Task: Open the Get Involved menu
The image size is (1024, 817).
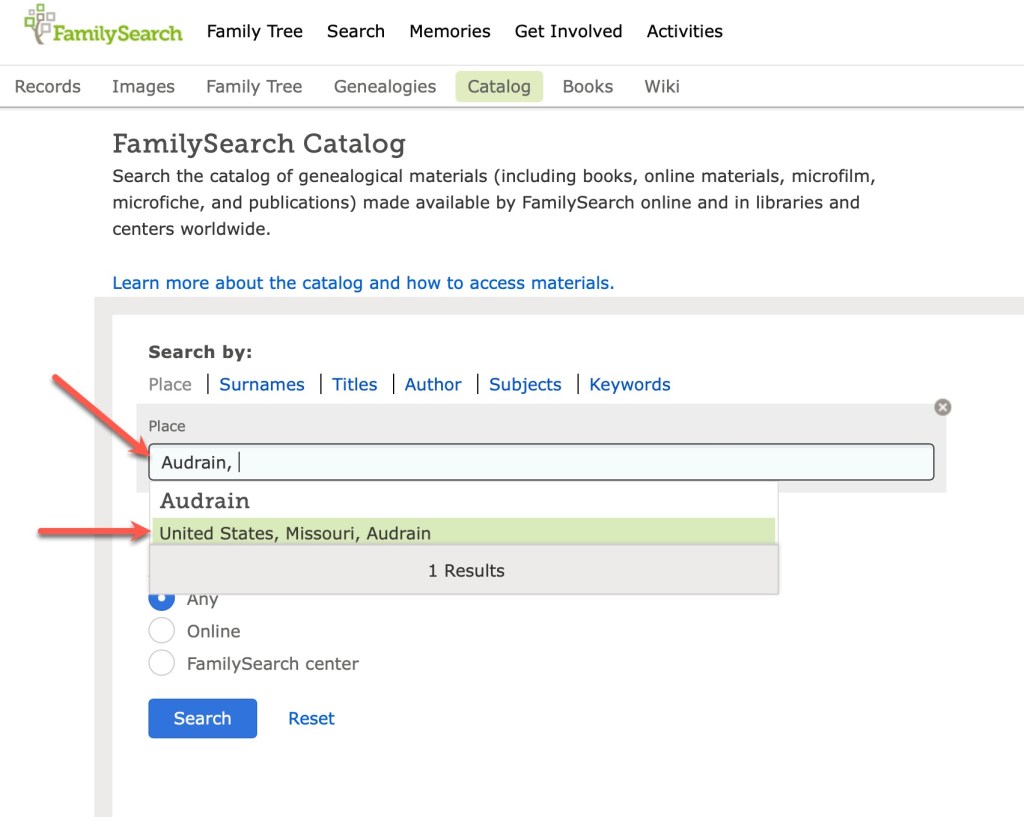Action: [x=568, y=31]
